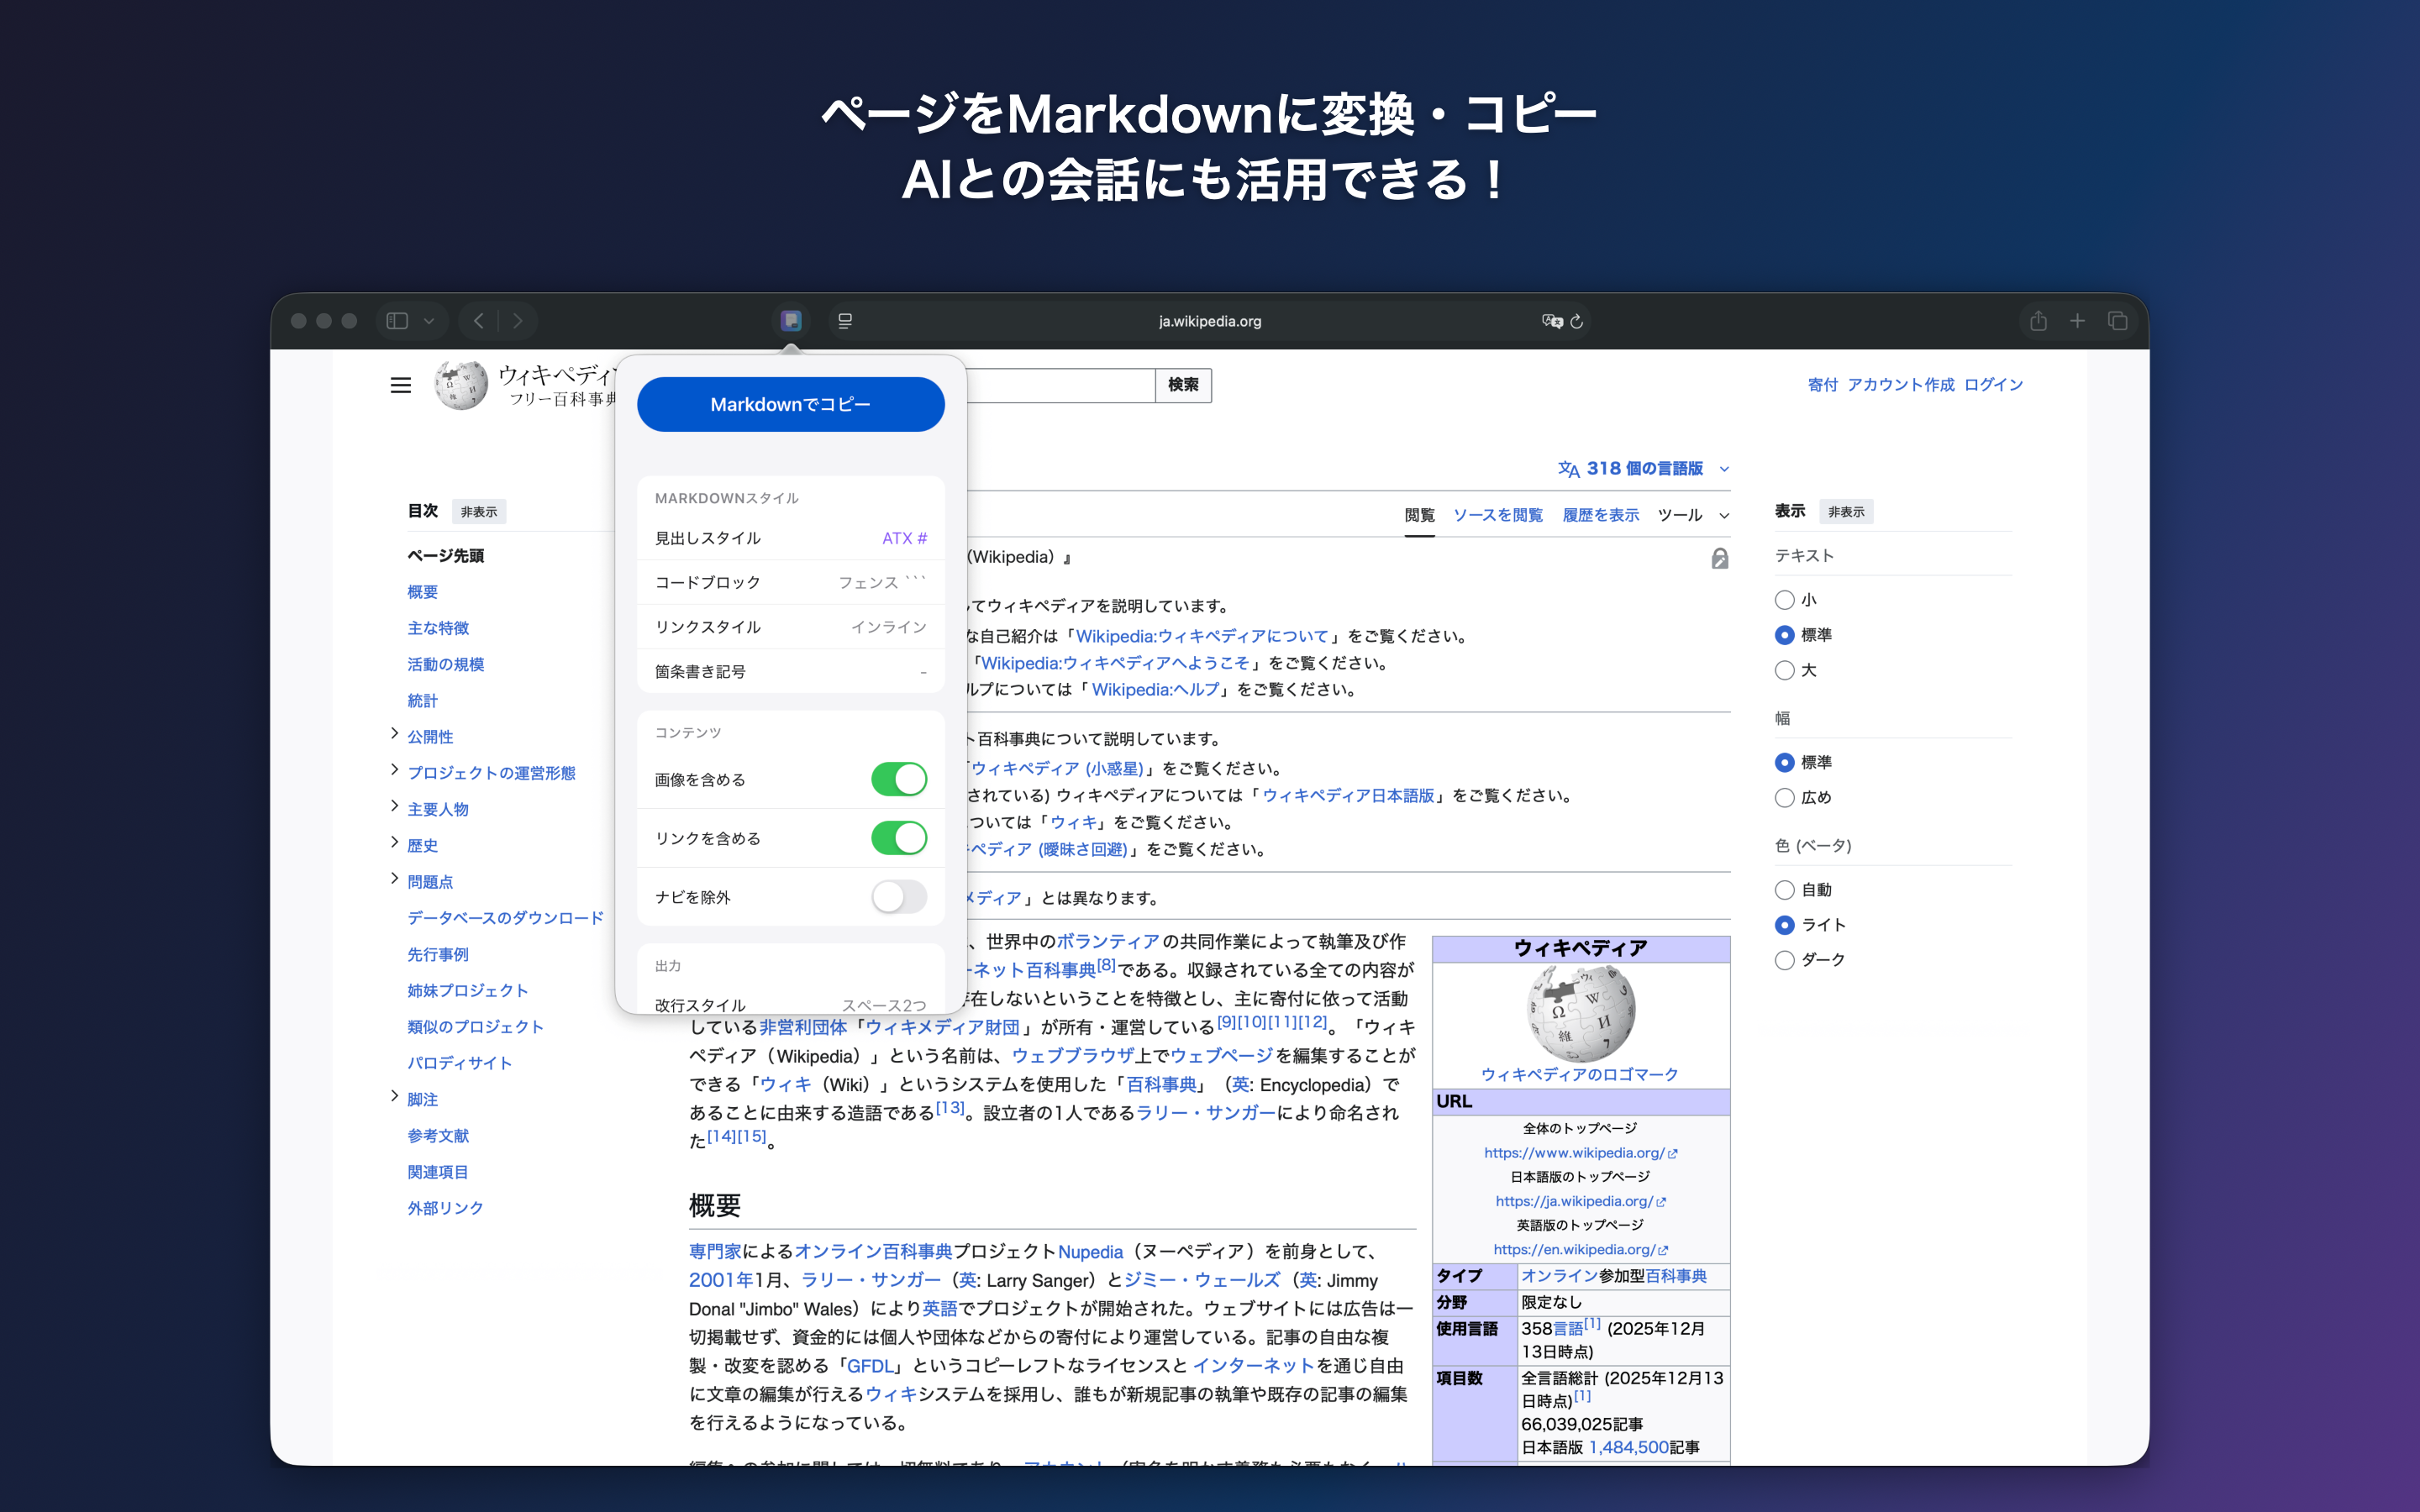The width and height of the screenshot is (2420, 1512).
Task: Click アカウント作成 link
Action: 1900,385
